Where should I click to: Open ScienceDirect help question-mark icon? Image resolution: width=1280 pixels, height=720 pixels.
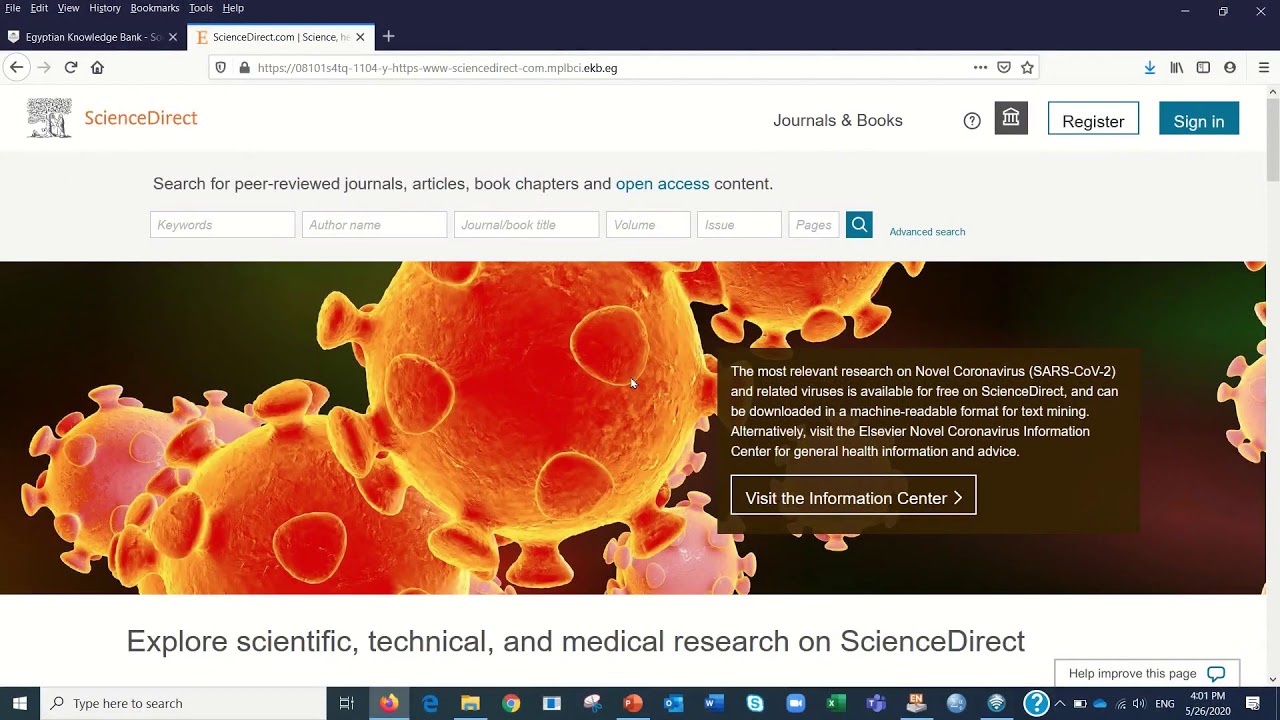tap(972, 121)
